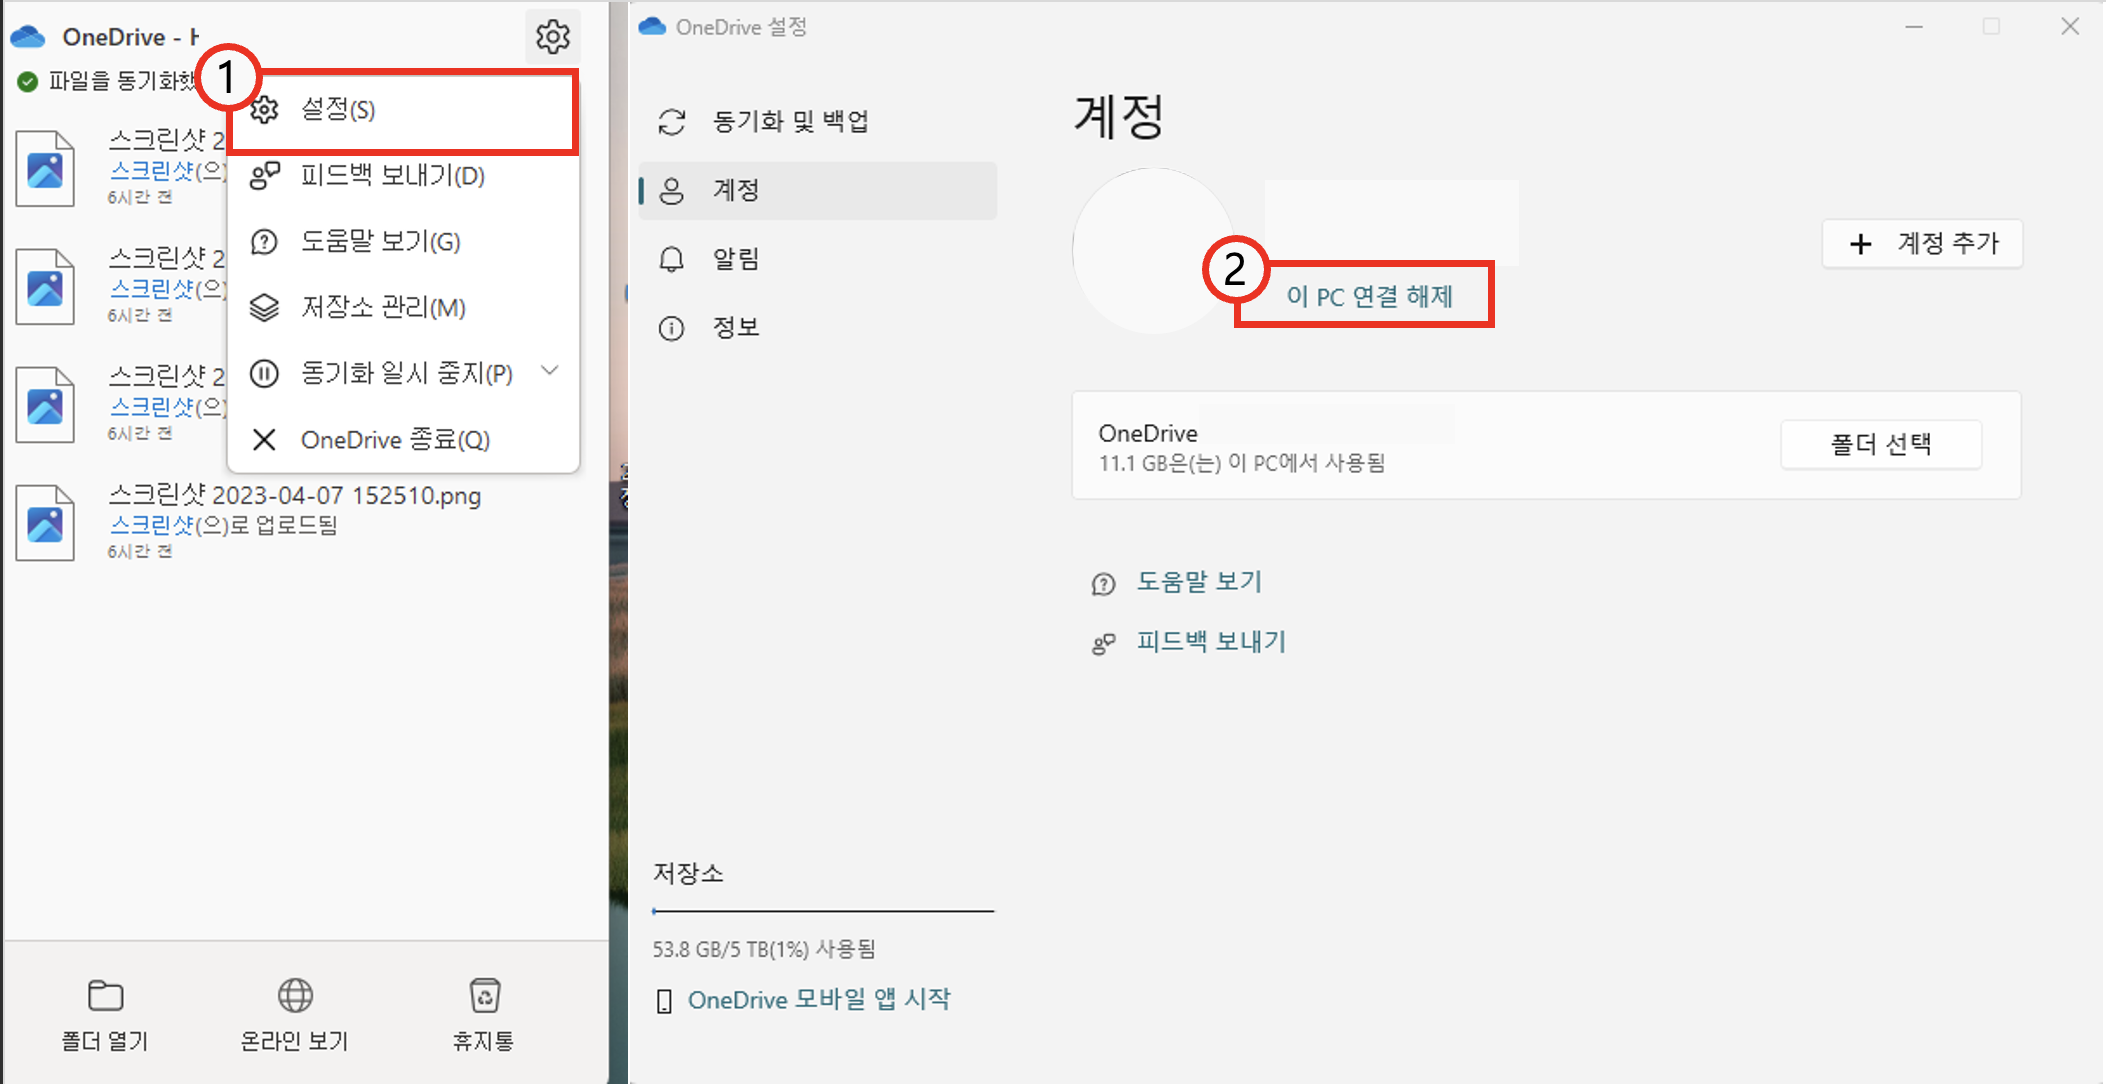Viewport: 2106px width, 1084px height.
Task: Choose 피드백 보내기(D) menu entry
Action: (392, 176)
